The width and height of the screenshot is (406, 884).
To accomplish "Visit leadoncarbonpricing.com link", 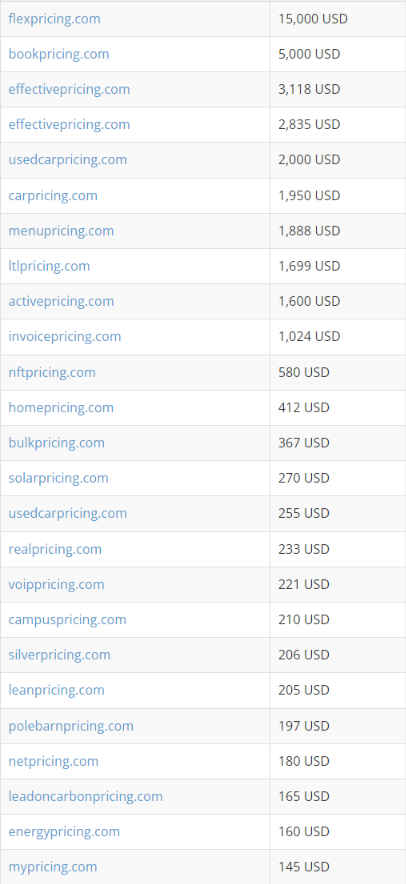I will (x=86, y=797).
